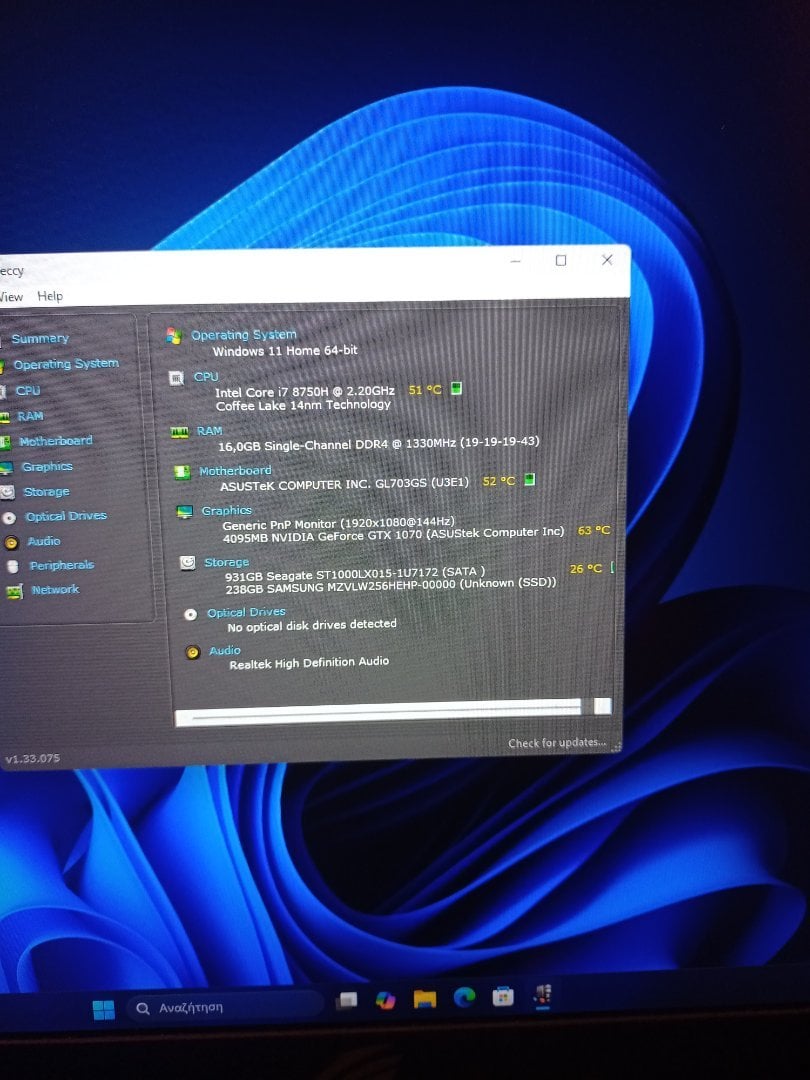
Task: Open Copilot from the taskbar
Action: [385, 1000]
